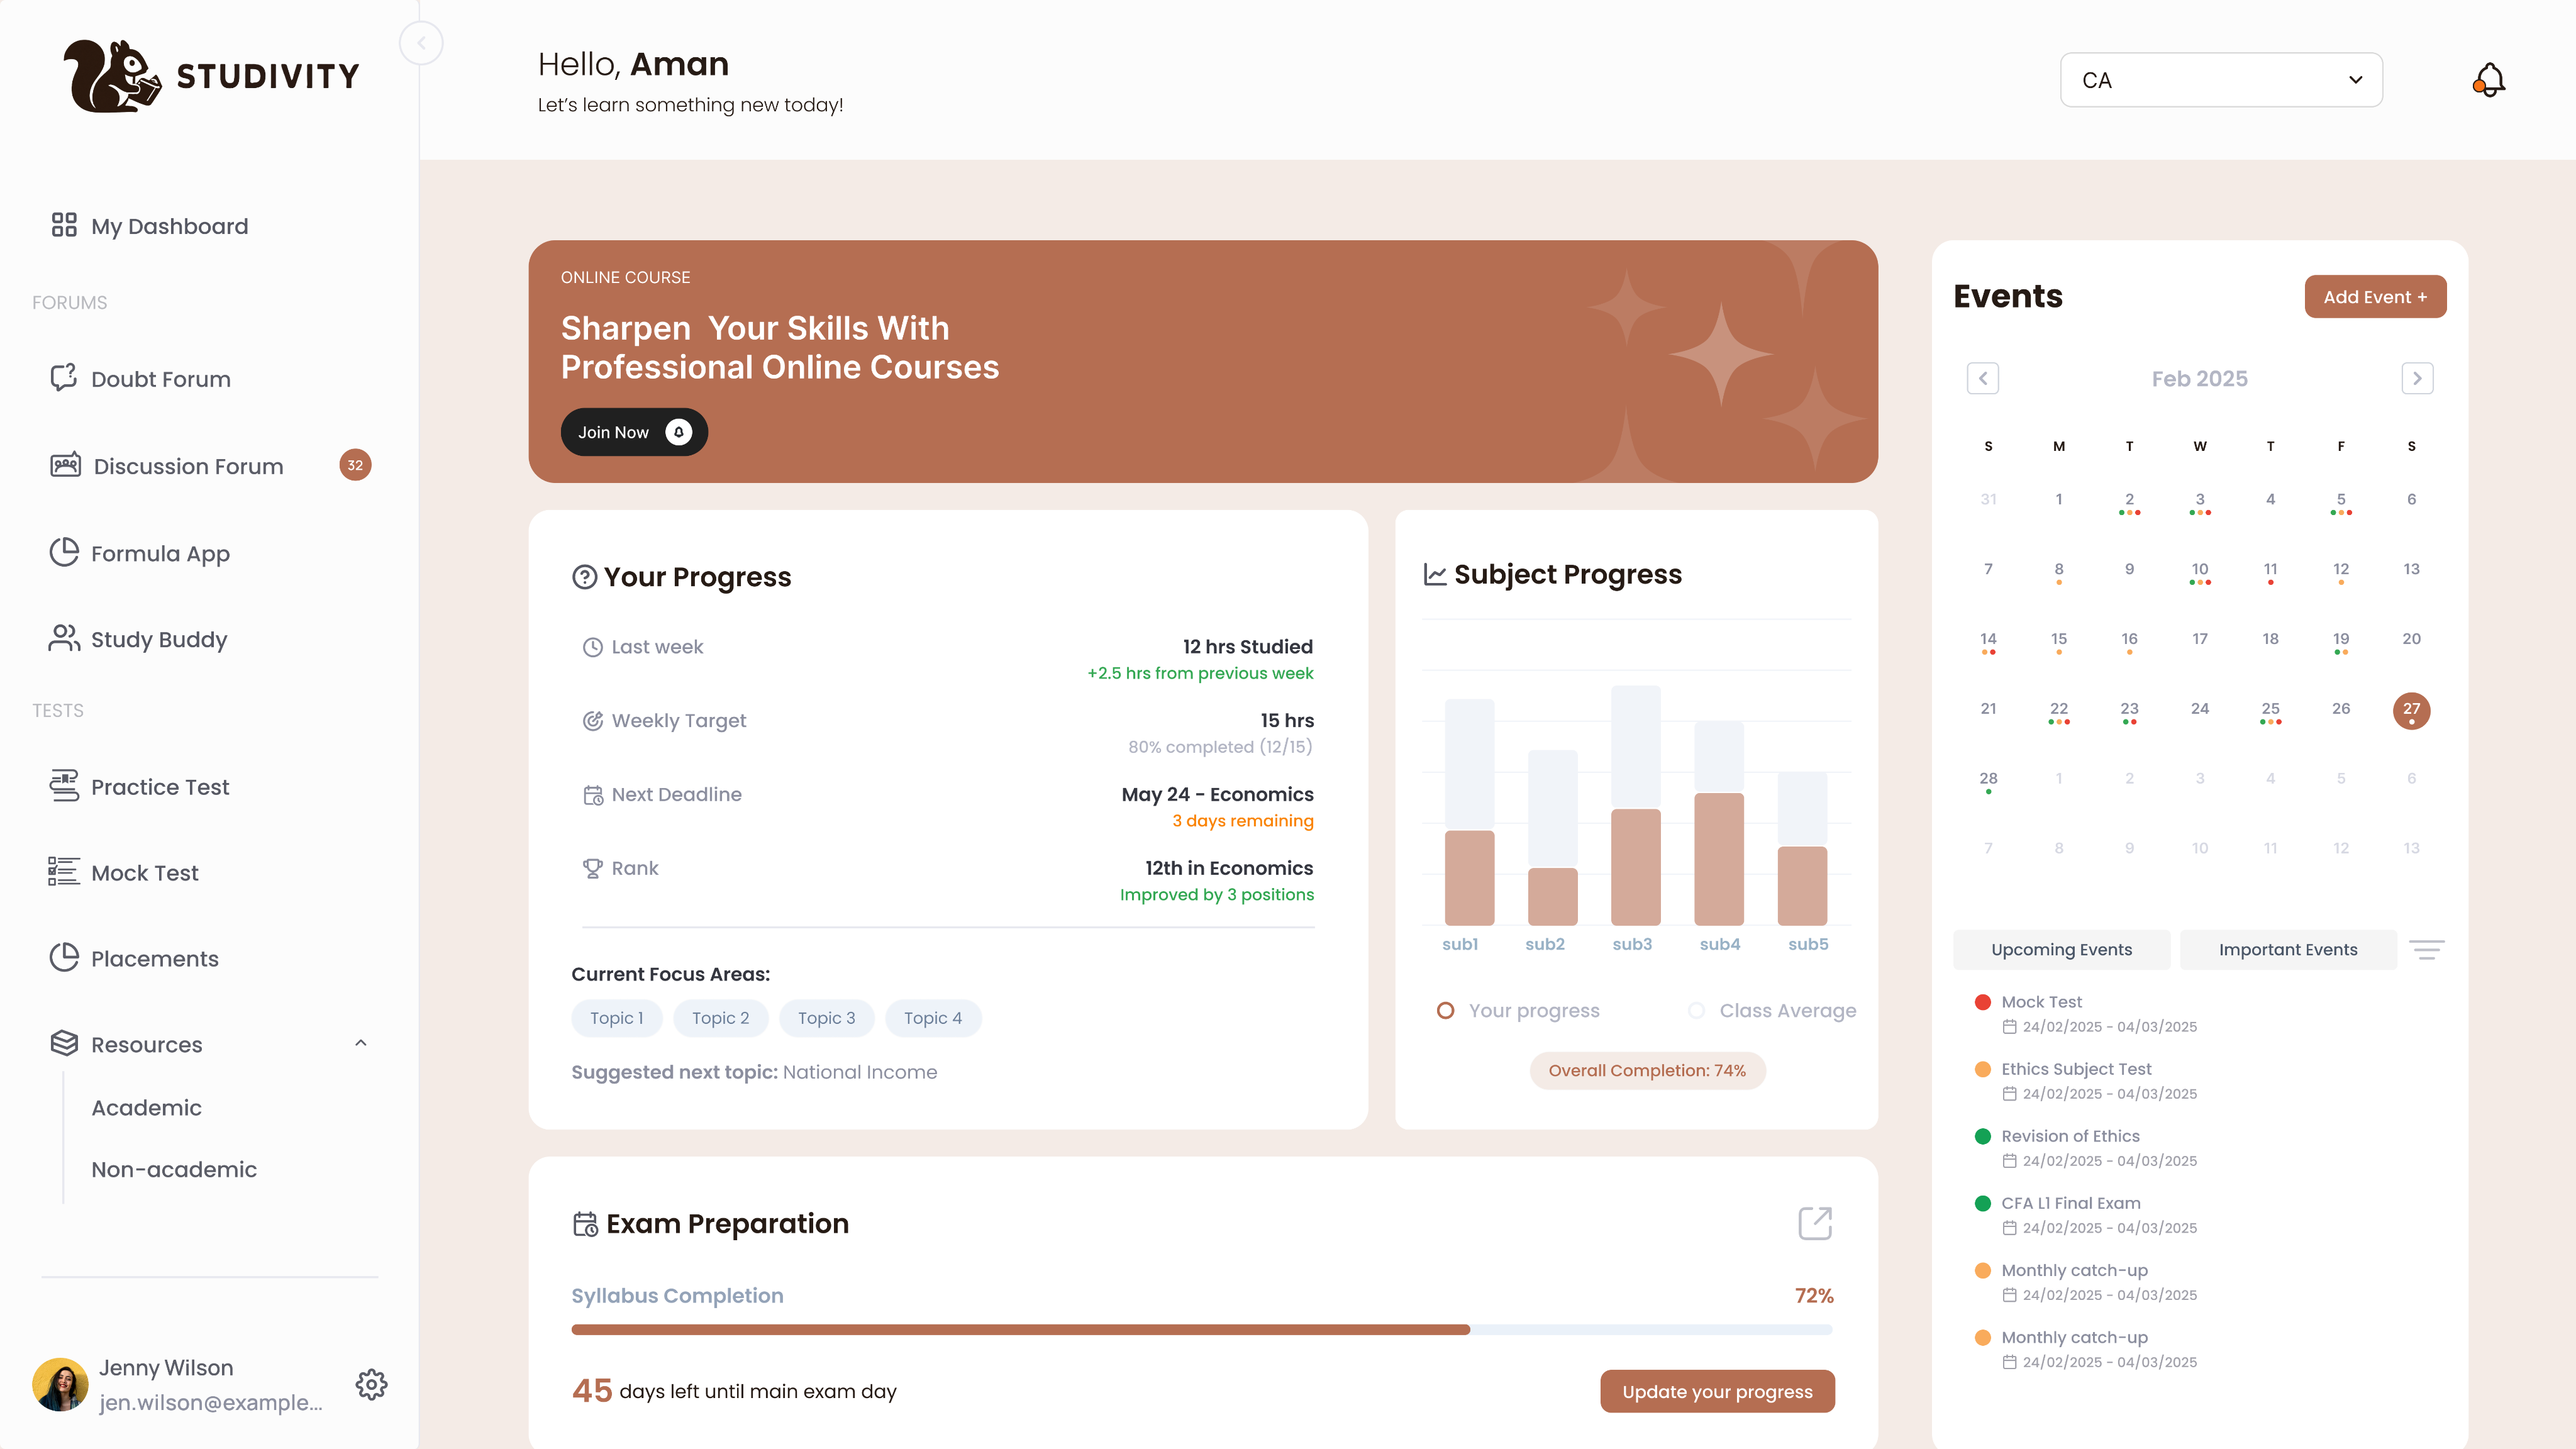Open account settings gear icon
2576x1449 pixels.
[371, 1385]
